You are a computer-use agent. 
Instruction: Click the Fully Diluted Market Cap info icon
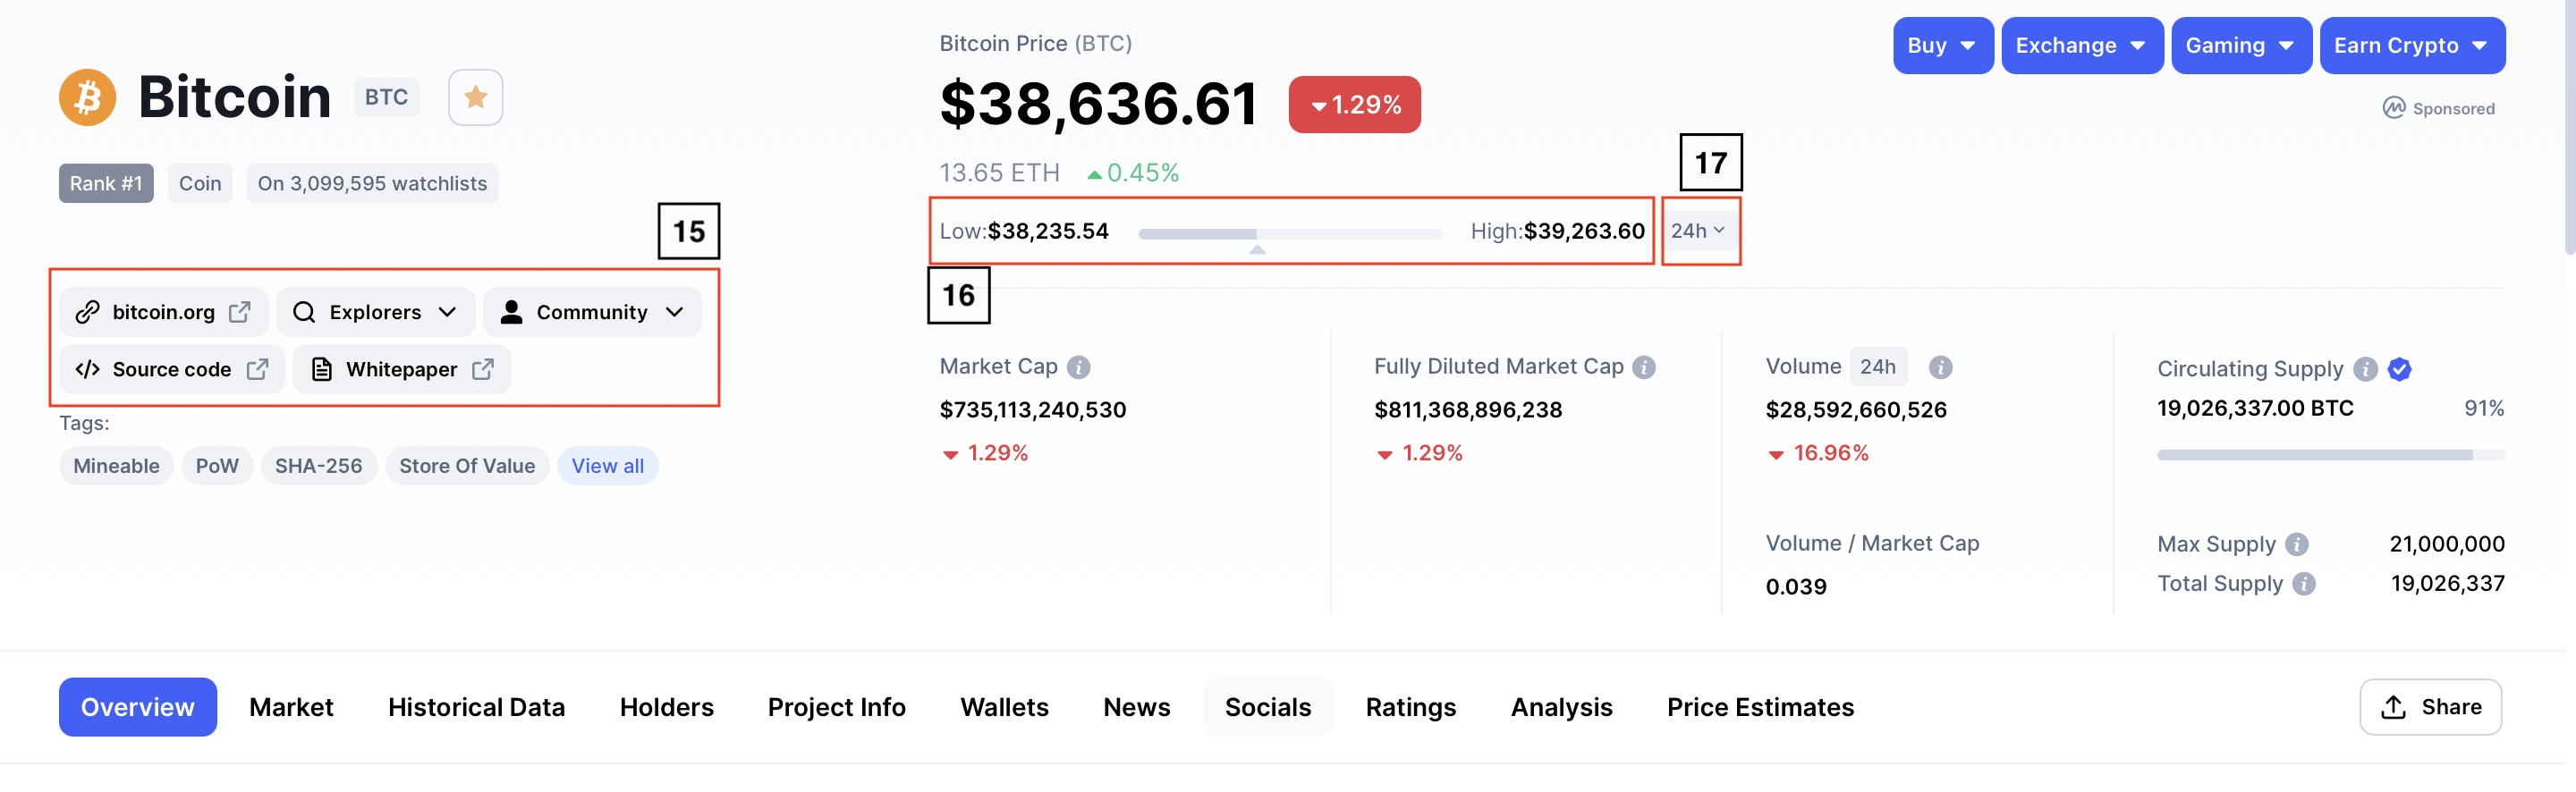point(1644,367)
